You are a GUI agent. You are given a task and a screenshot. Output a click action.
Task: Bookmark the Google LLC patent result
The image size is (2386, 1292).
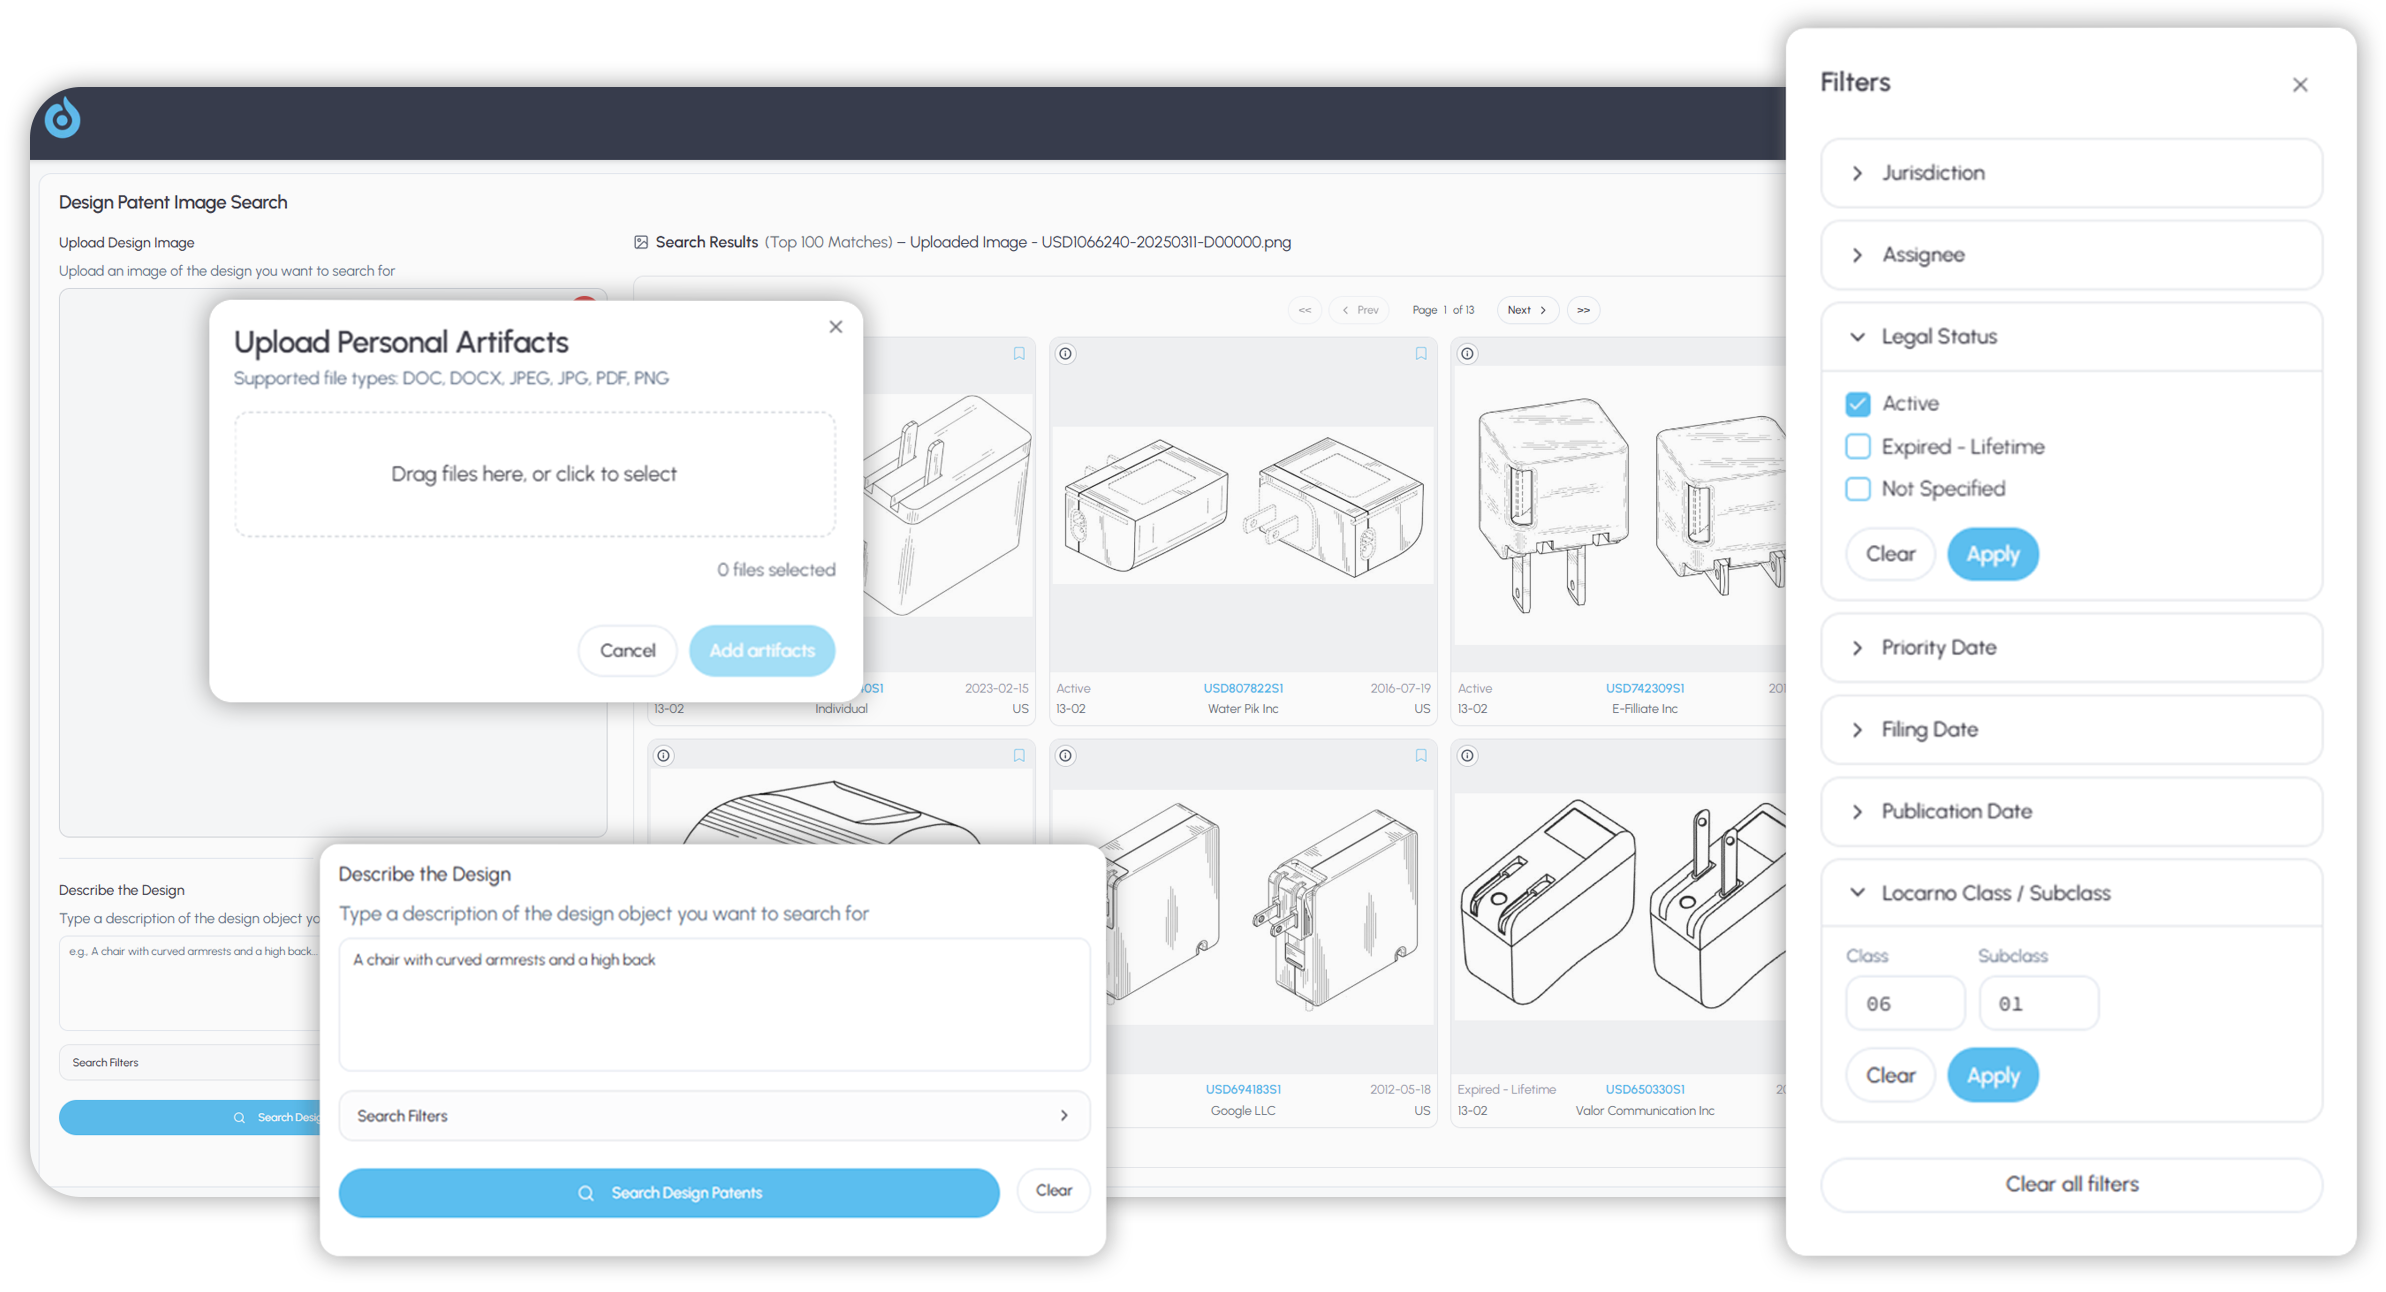point(1420,756)
